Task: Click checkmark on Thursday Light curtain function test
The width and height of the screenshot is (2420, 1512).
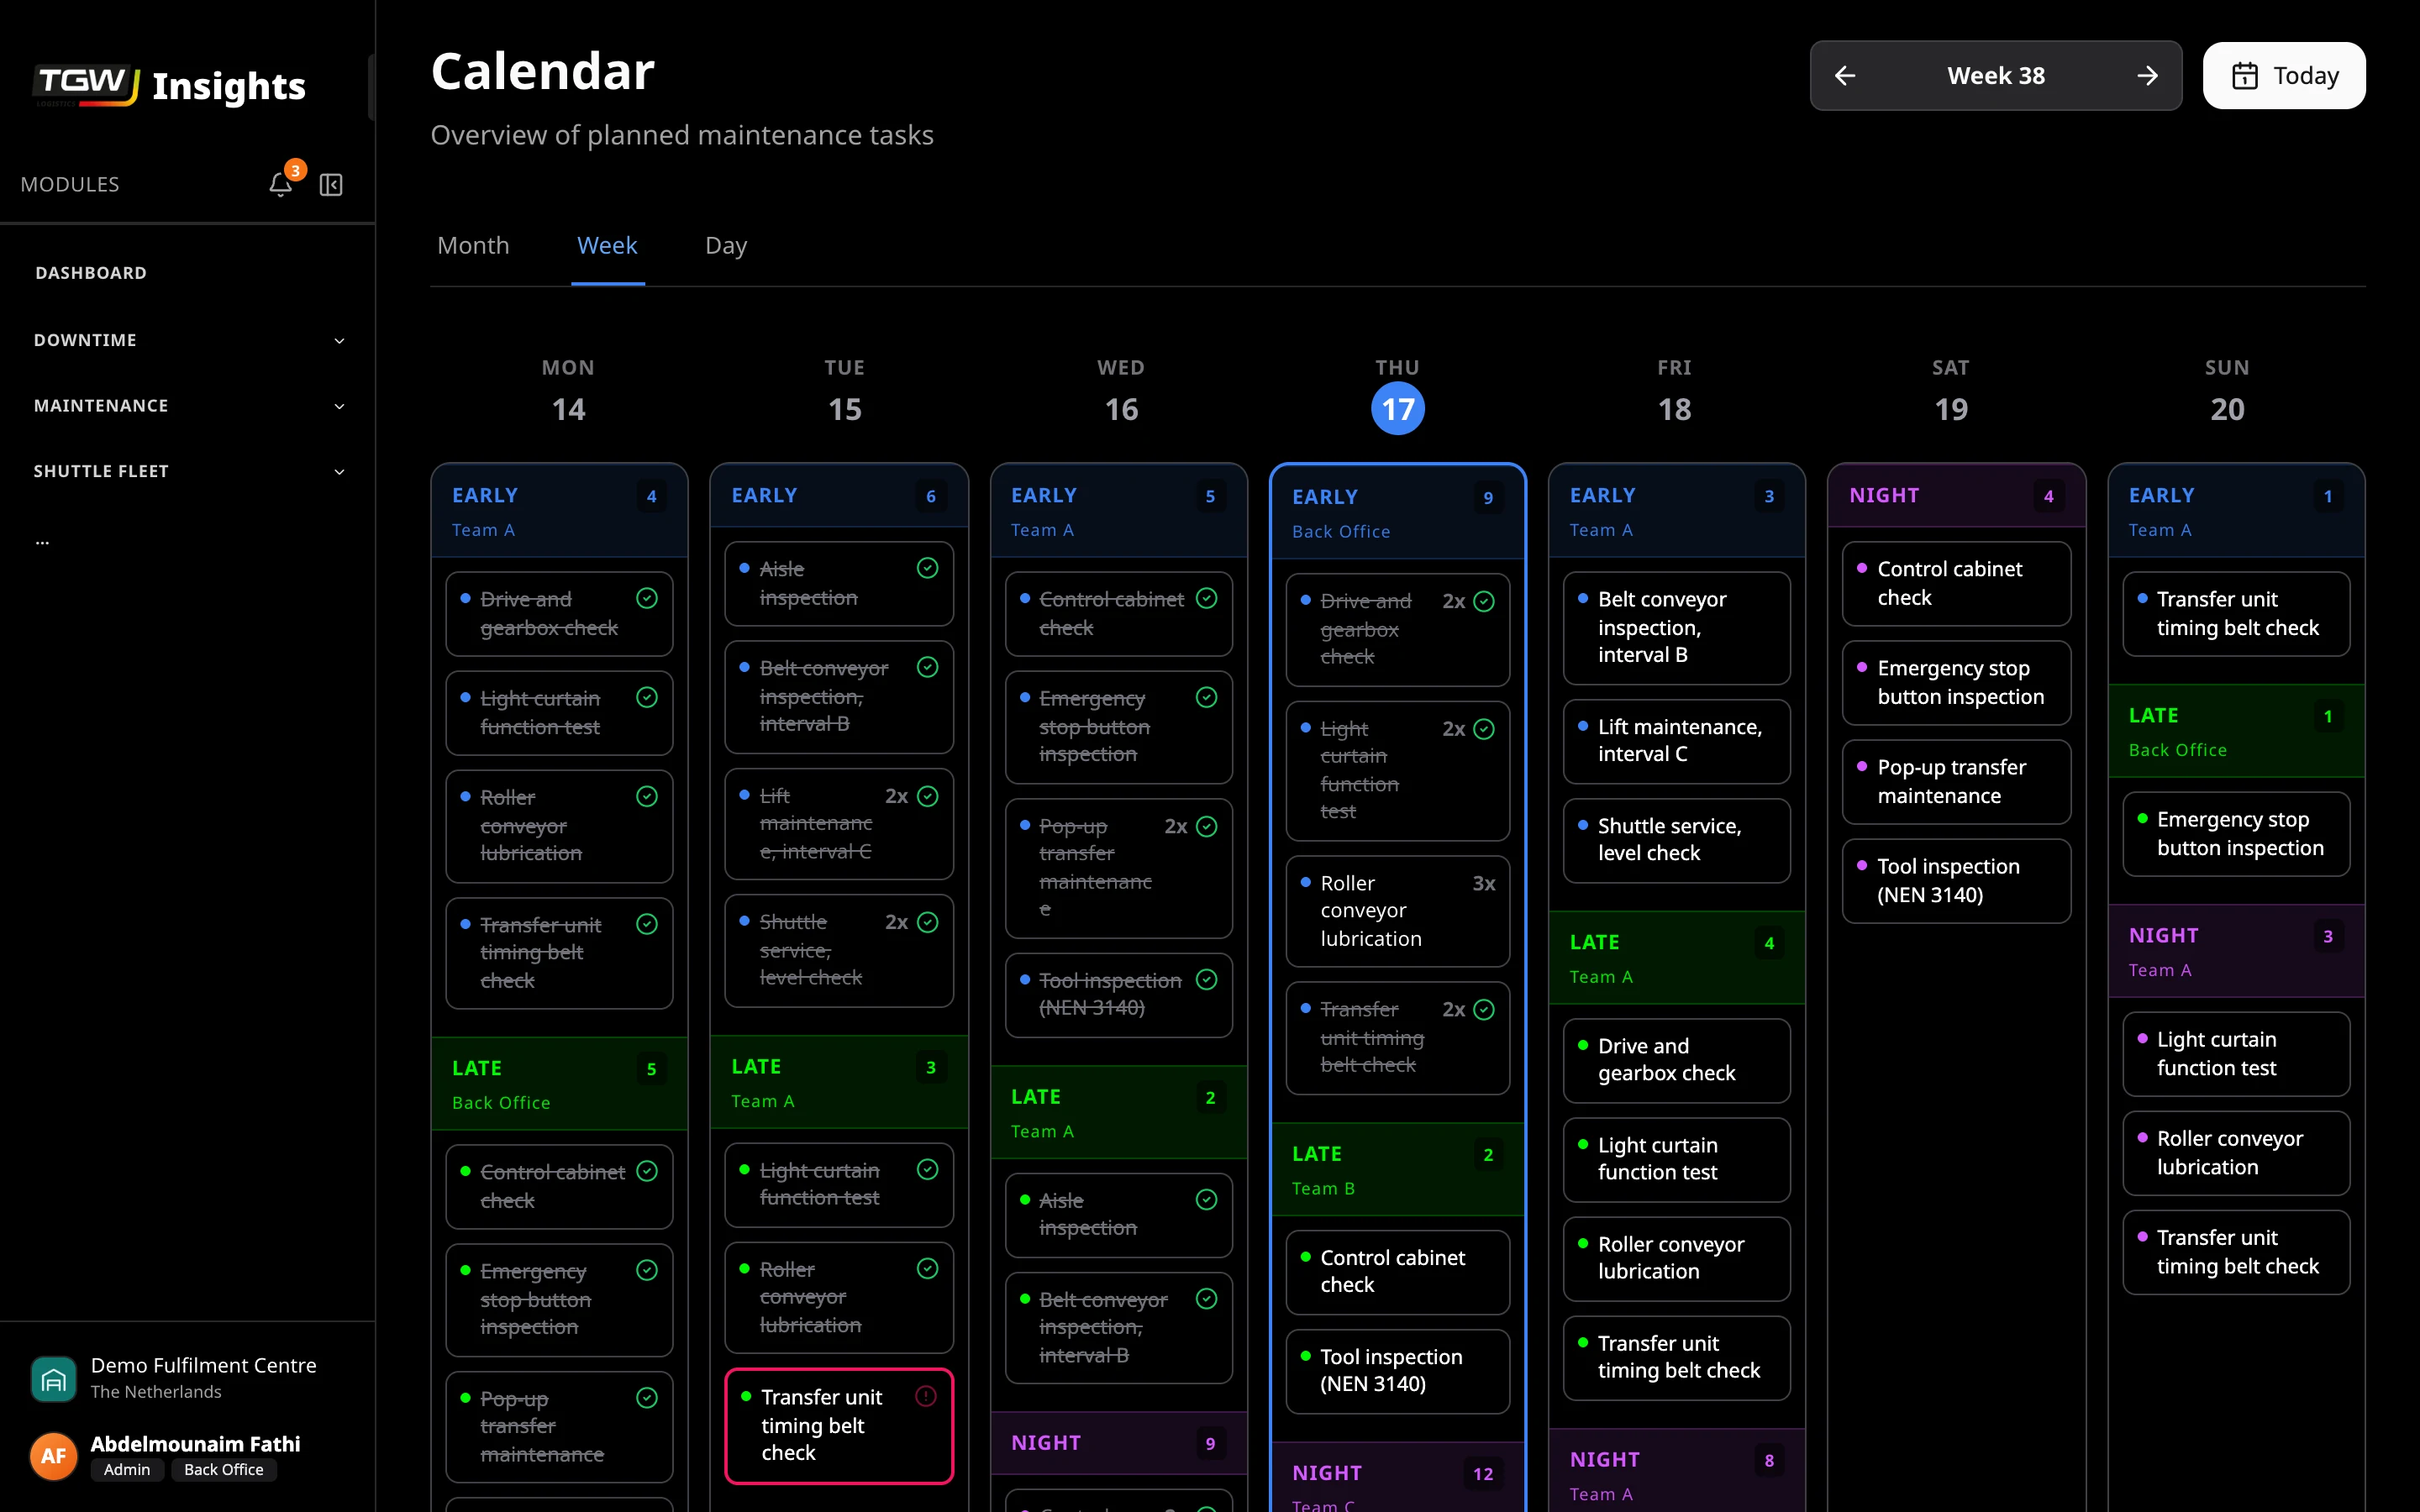Action: [1484, 729]
